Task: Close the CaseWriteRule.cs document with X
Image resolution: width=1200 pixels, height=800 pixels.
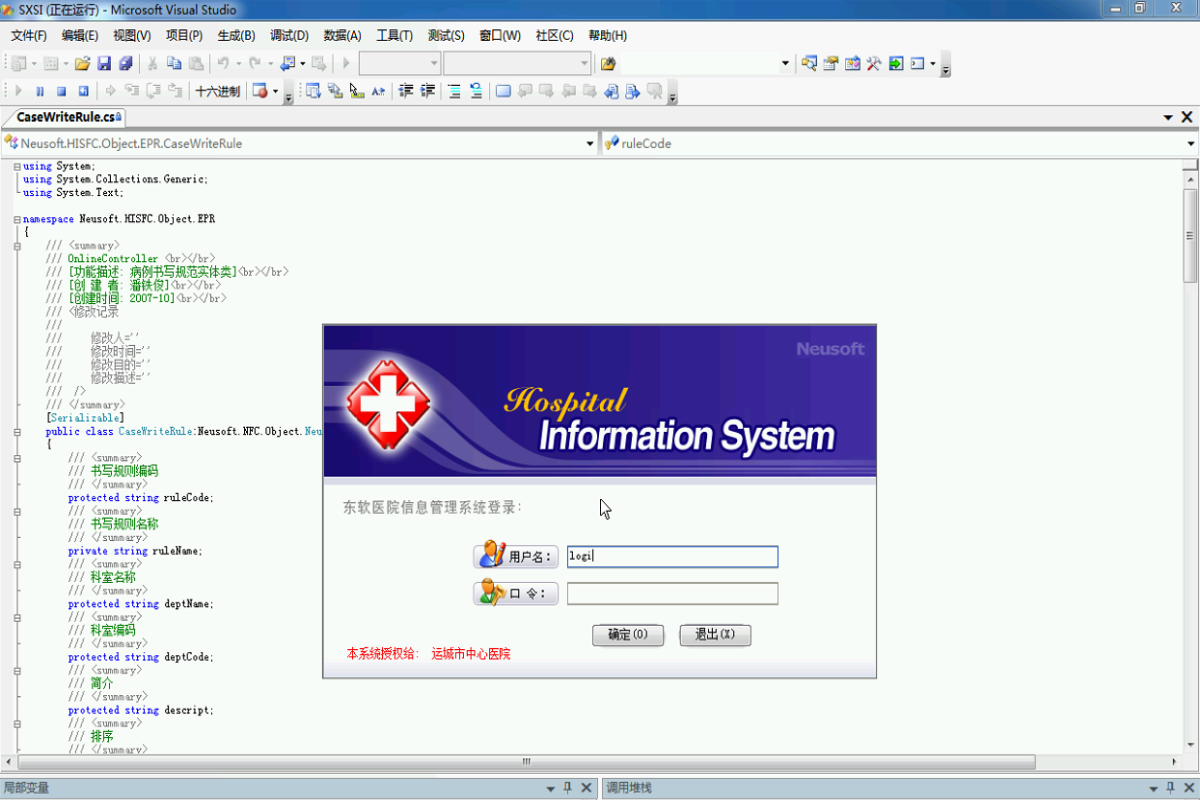Action: click(x=1187, y=117)
